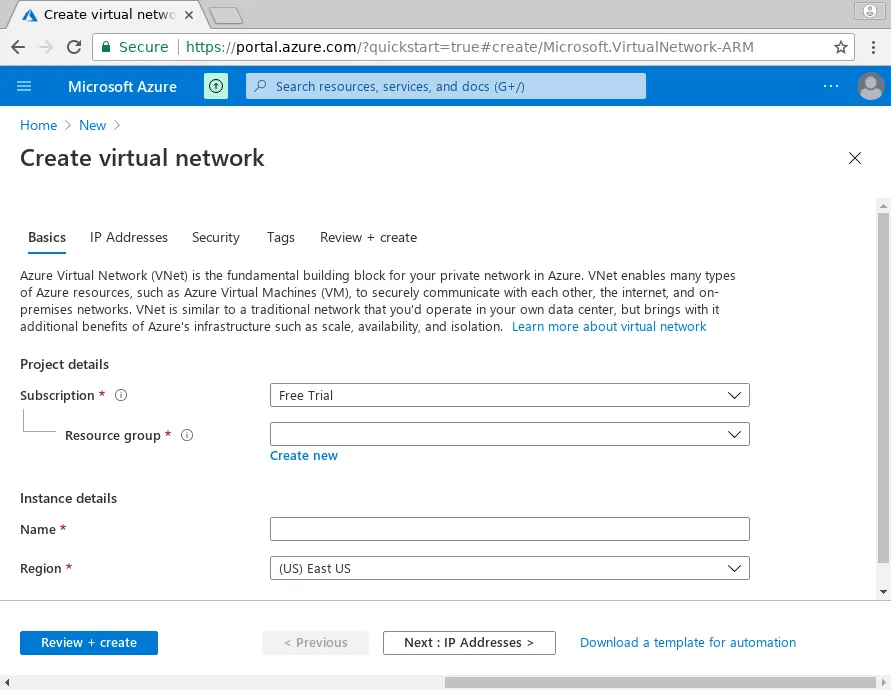Click the browser back arrow

pyautogui.click(x=18, y=47)
